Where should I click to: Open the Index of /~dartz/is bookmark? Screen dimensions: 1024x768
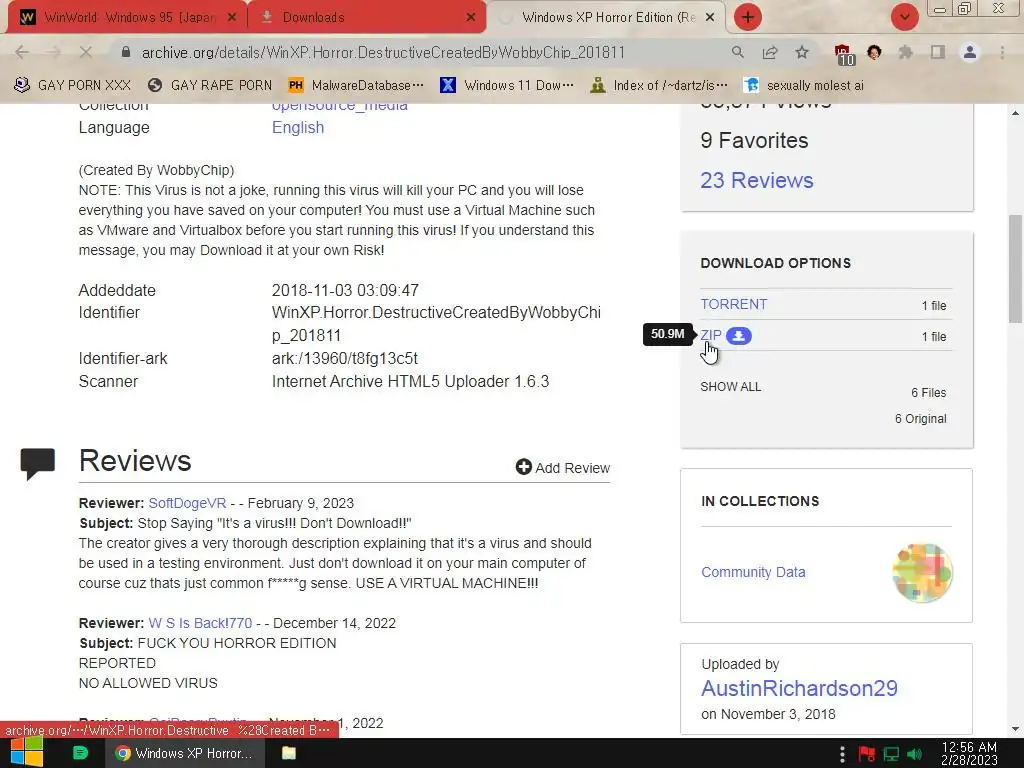coord(660,86)
